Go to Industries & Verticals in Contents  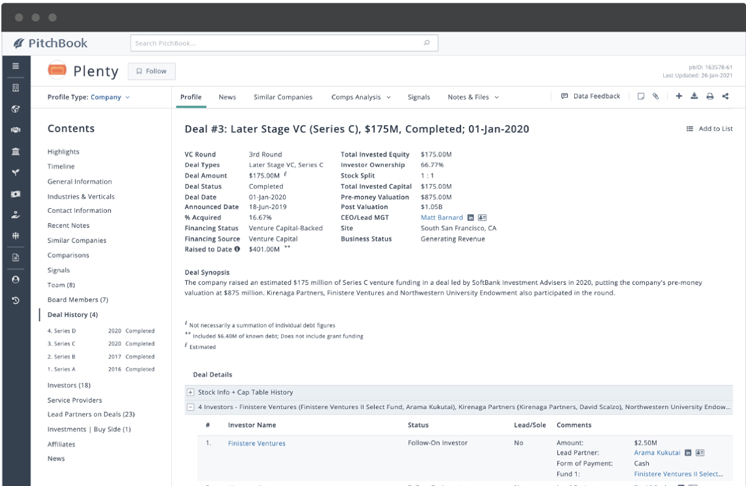[x=81, y=196]
